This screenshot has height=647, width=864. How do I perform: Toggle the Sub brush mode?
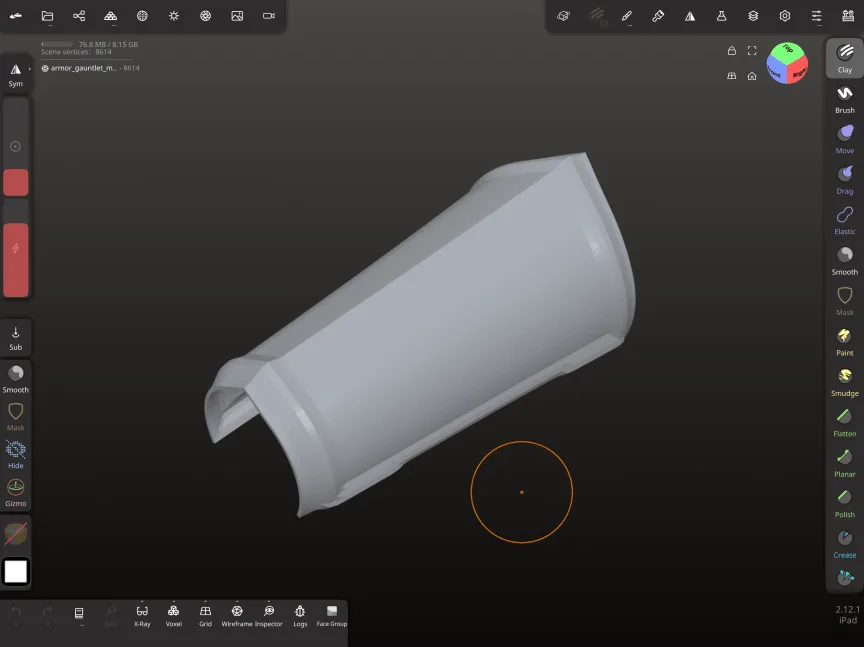click(15, 338)
